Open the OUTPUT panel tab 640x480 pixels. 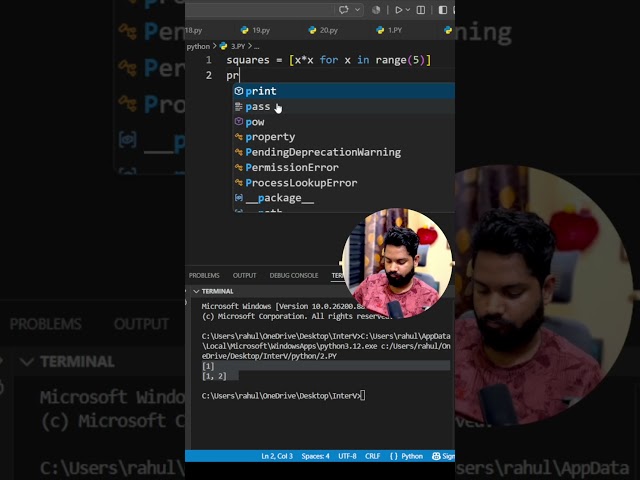pos(244,276)
